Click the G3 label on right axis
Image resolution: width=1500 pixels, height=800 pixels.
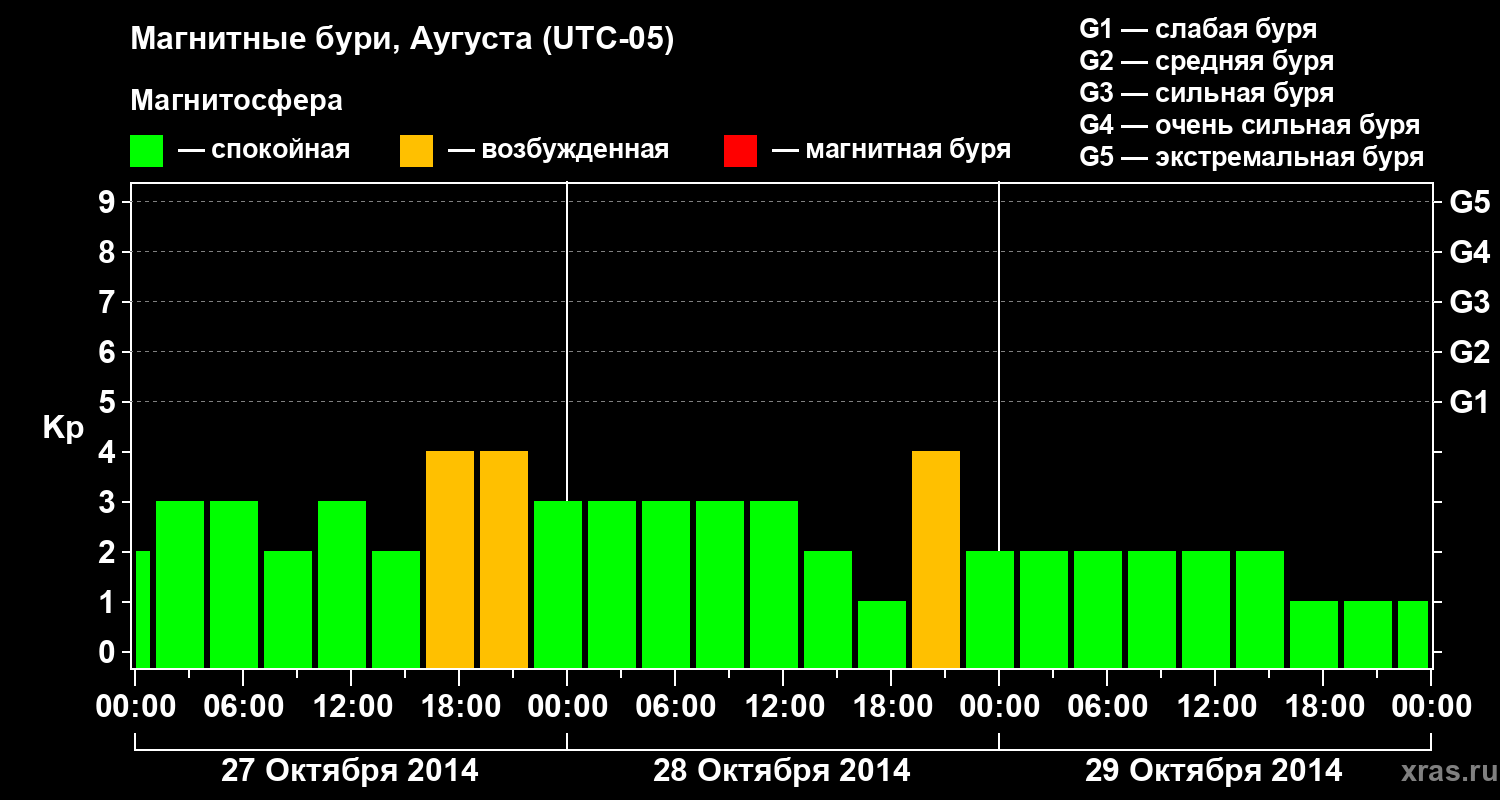[1469, 302]
